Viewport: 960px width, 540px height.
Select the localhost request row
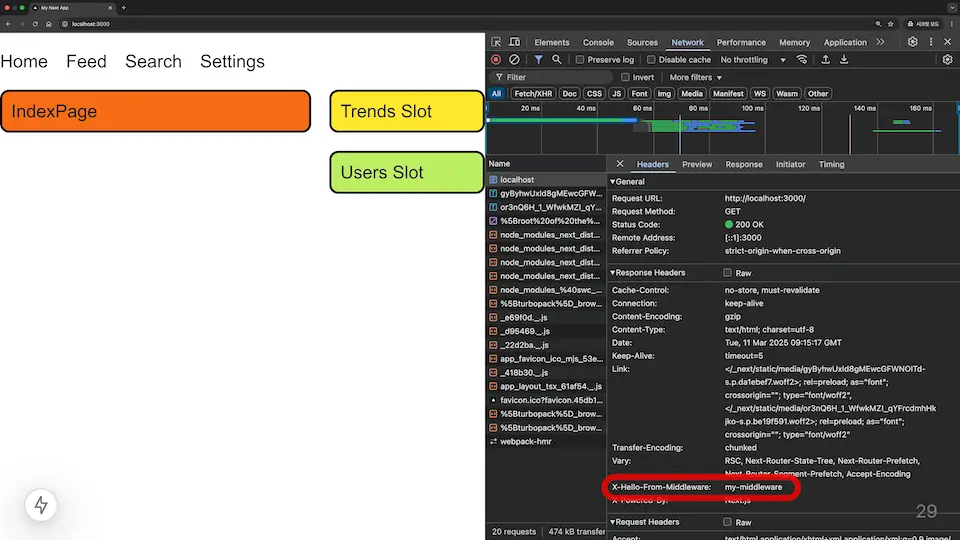coord(546,179)
